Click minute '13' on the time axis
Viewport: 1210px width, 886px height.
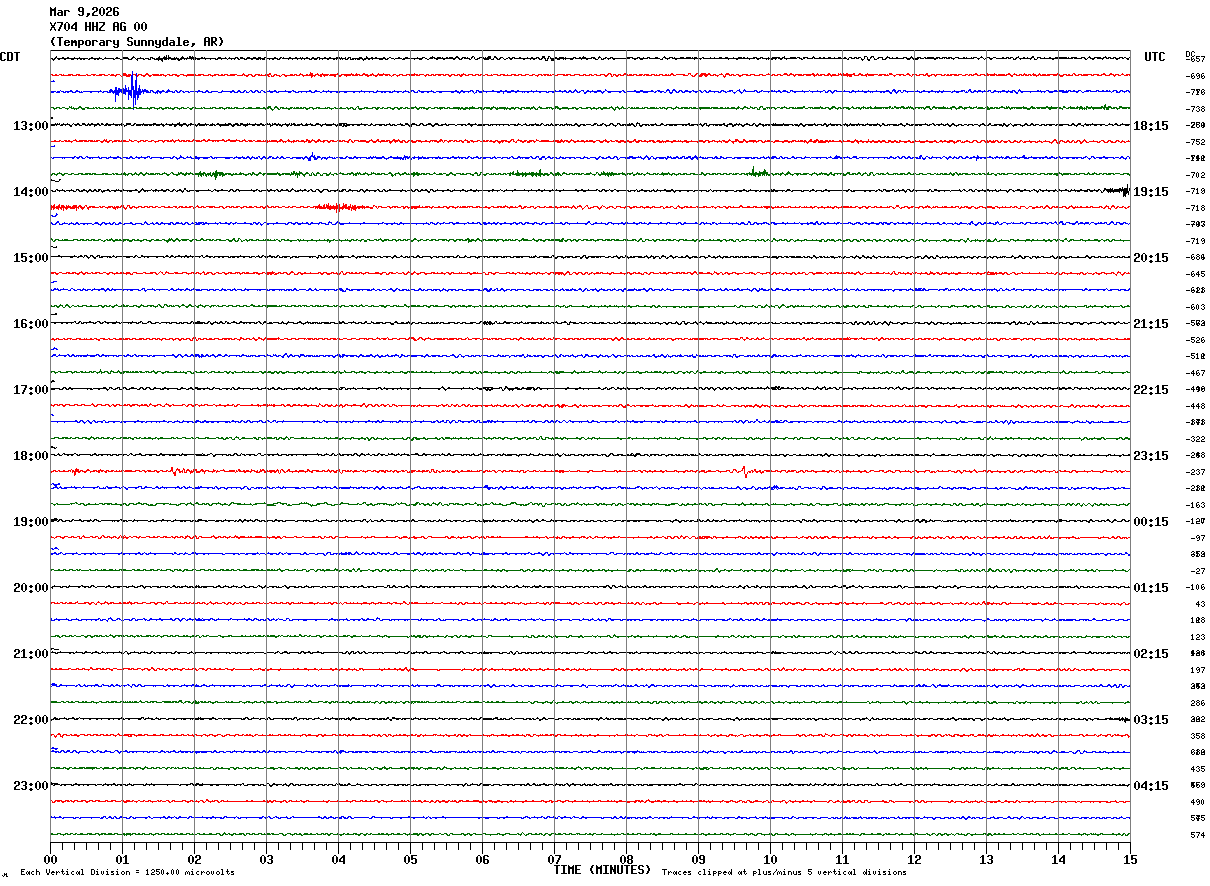986,859
